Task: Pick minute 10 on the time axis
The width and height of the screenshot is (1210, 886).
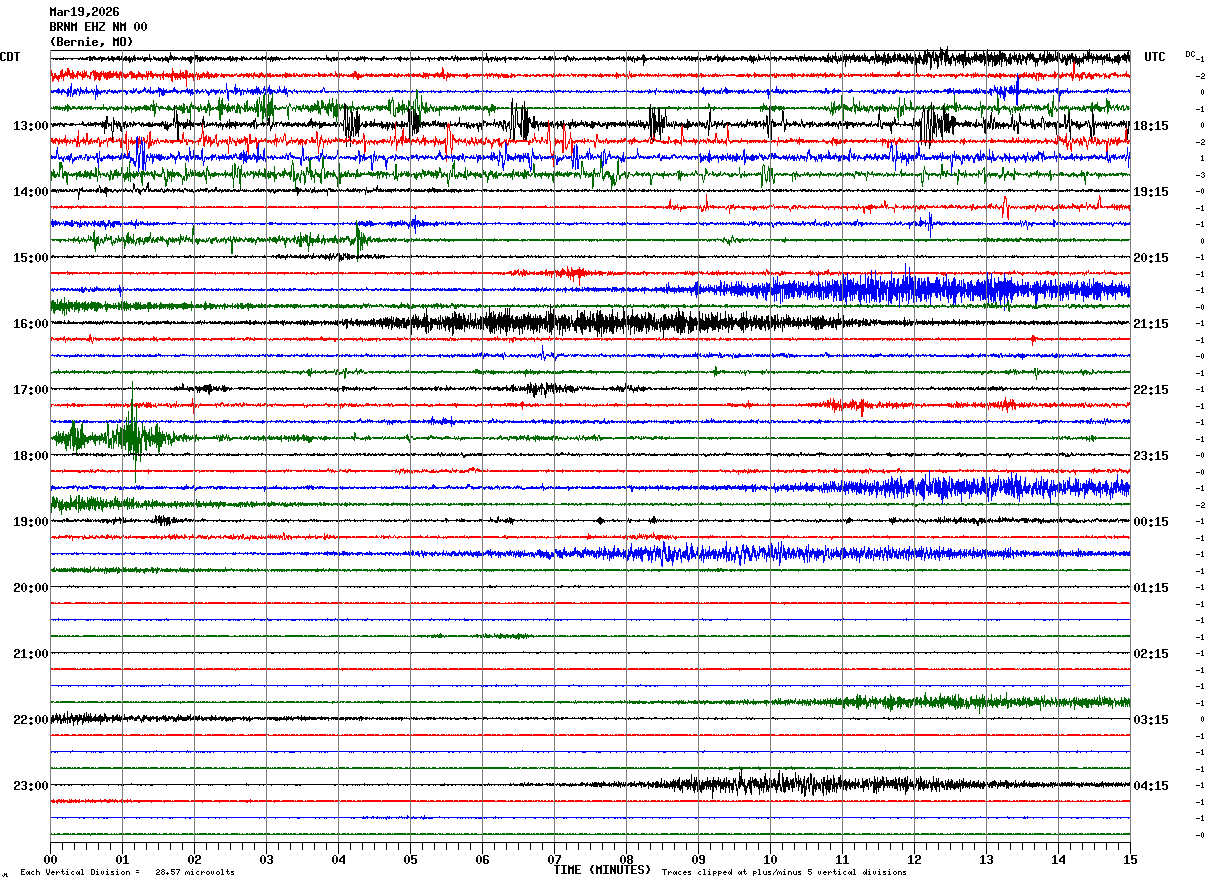Action: (x=770, y=859)
